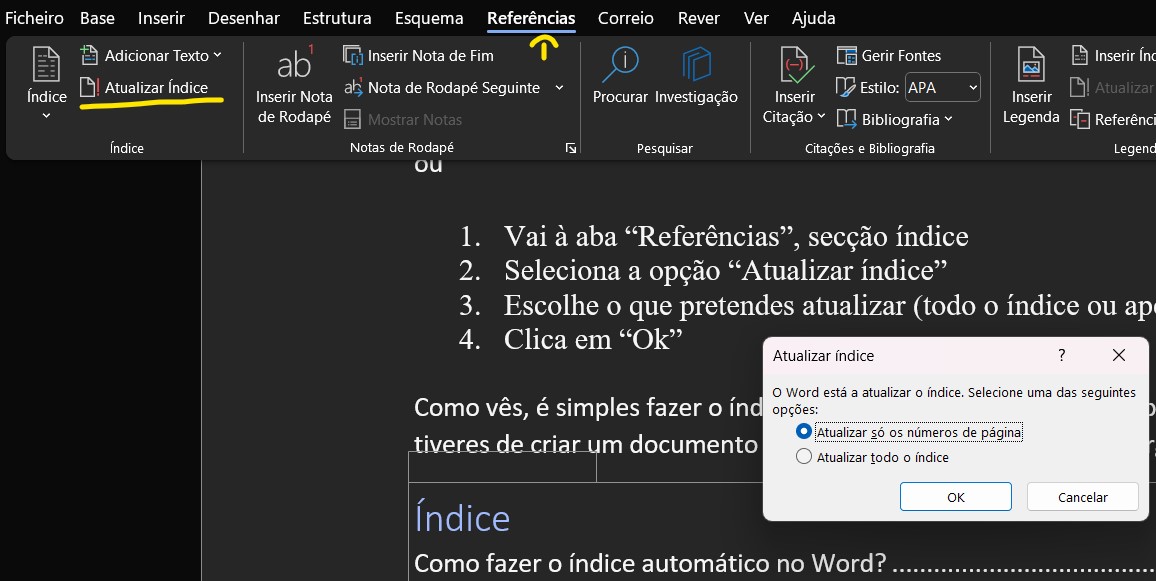This screenshot has width=1156, height=581.
Task: Insert a caption using Inserir Legenda
Action: (x=1030, y=85)
